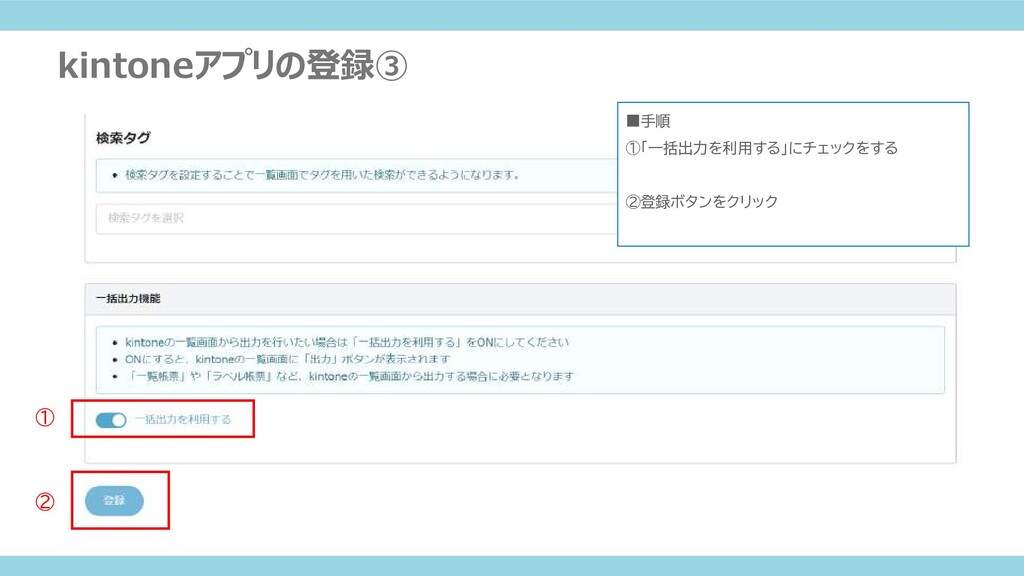Click the slide title kintoneアプリの登録③
Viewport: 1024px width, 576px height.
click(x=232, y=66)
